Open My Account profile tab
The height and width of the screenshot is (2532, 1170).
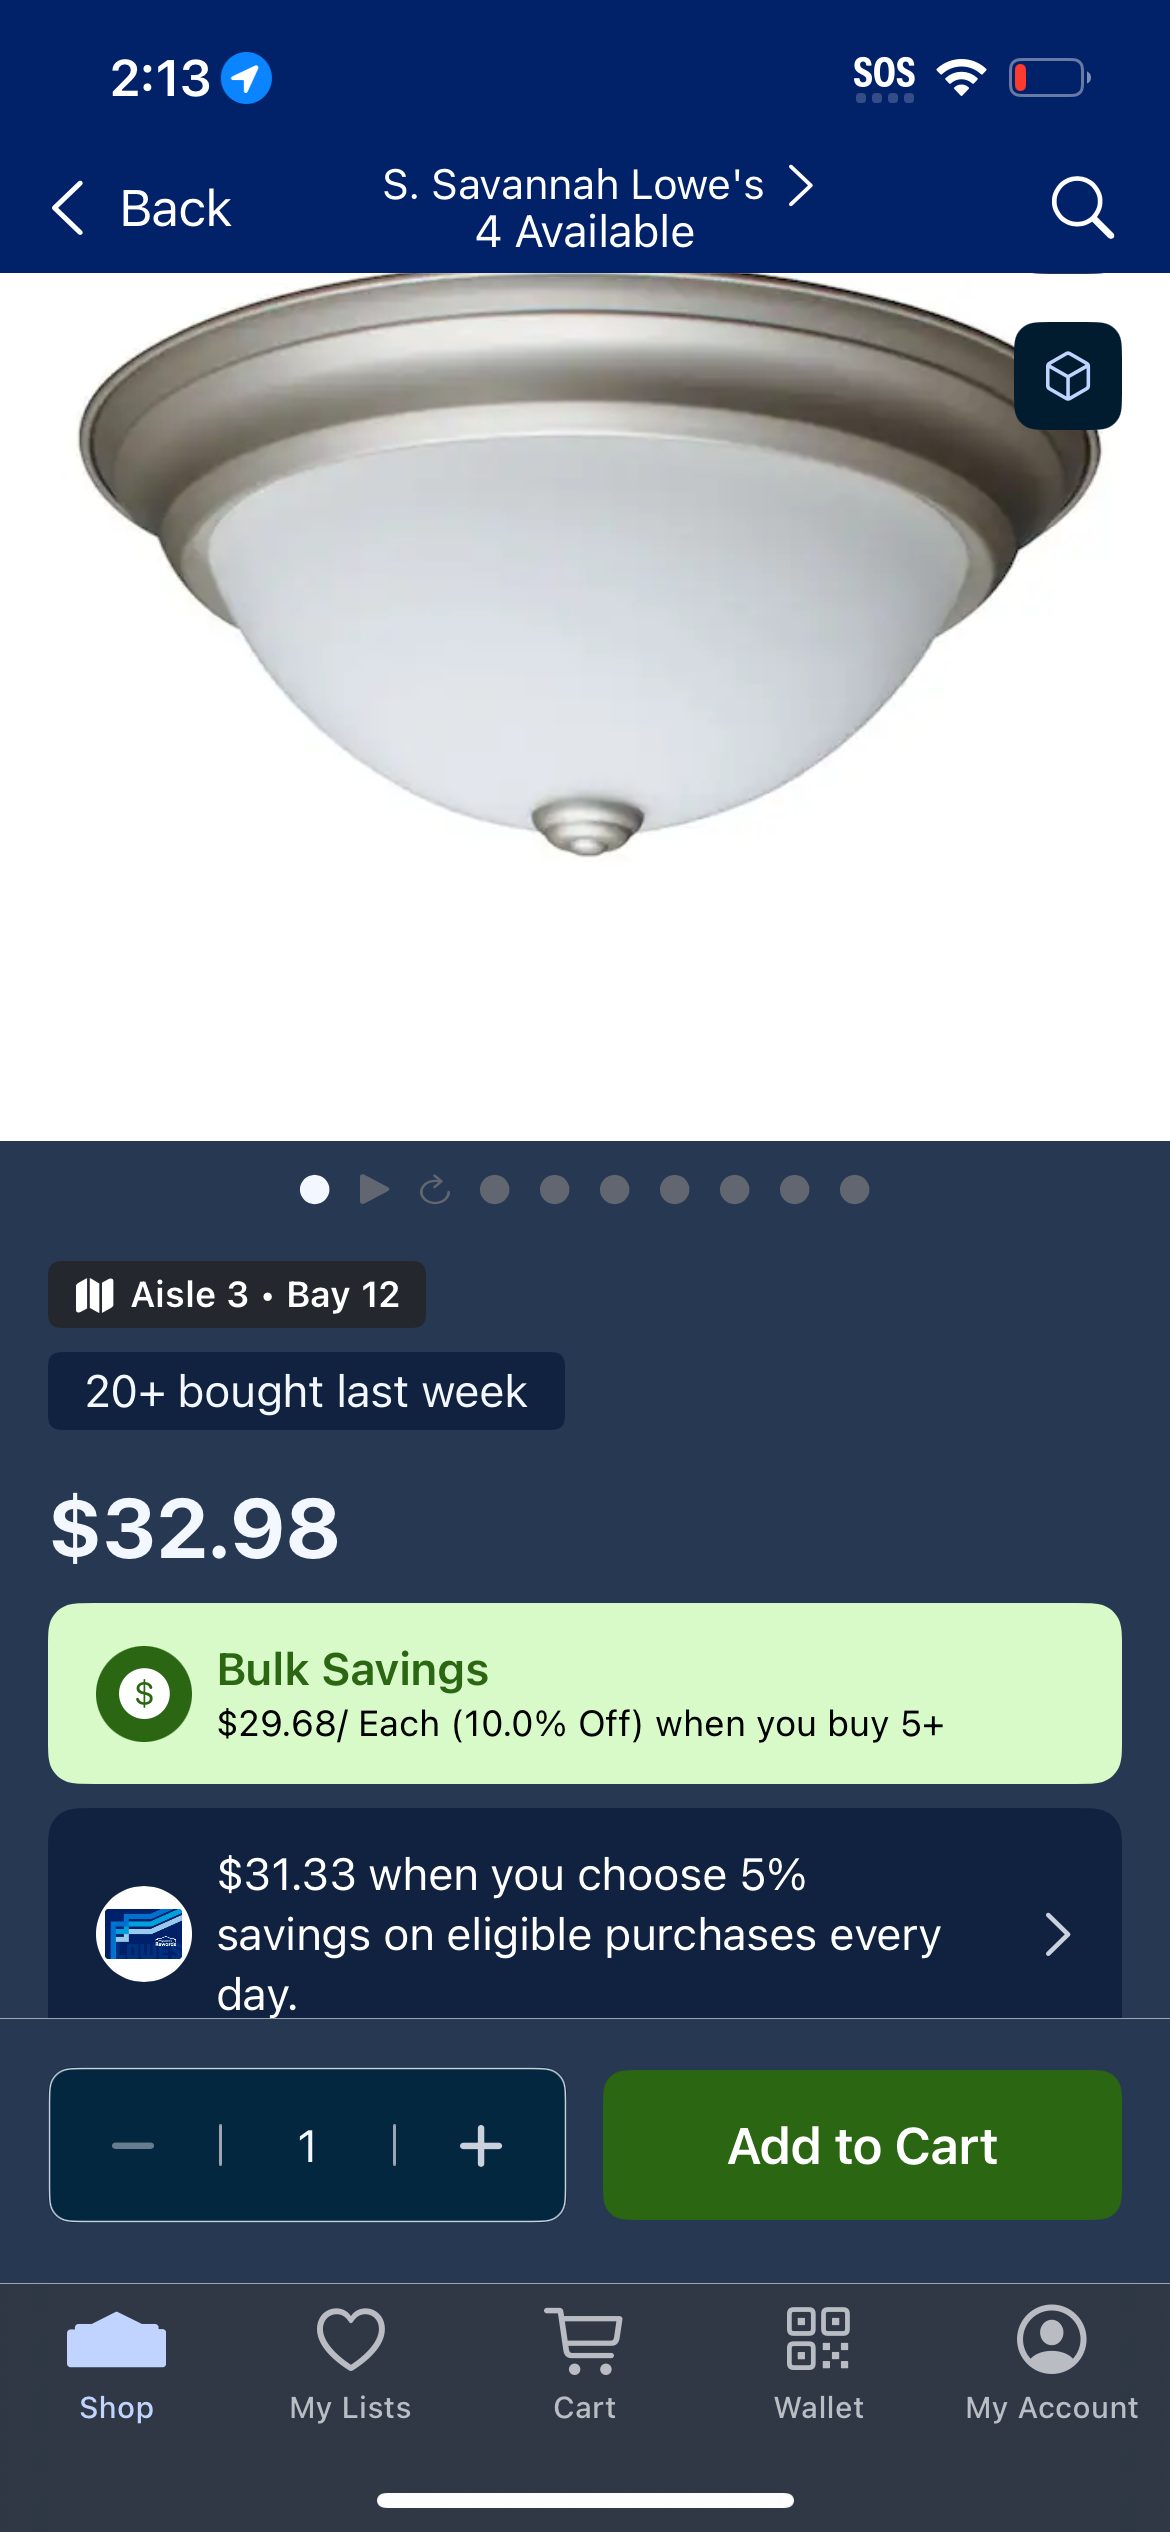(1052, 2365)
